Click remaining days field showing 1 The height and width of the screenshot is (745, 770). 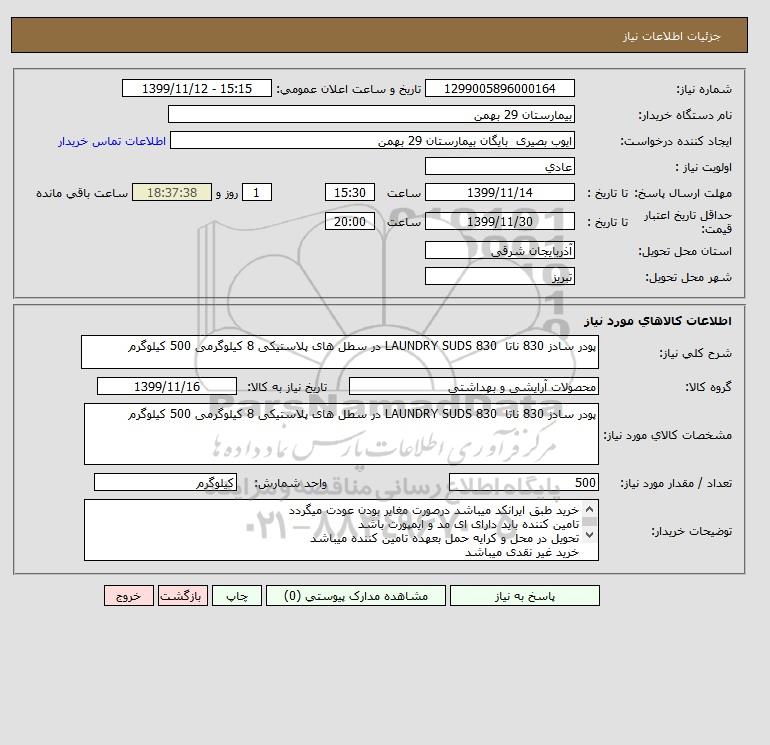pos(256,193)
